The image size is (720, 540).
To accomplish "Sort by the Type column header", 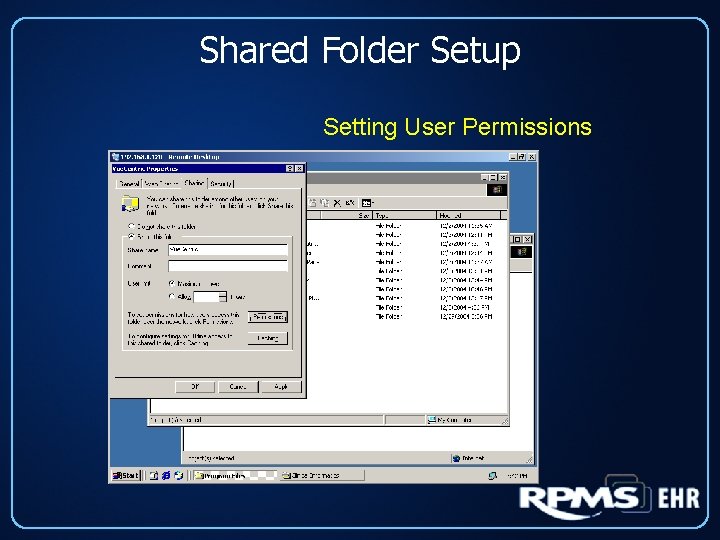I will [x=404, y=215].
